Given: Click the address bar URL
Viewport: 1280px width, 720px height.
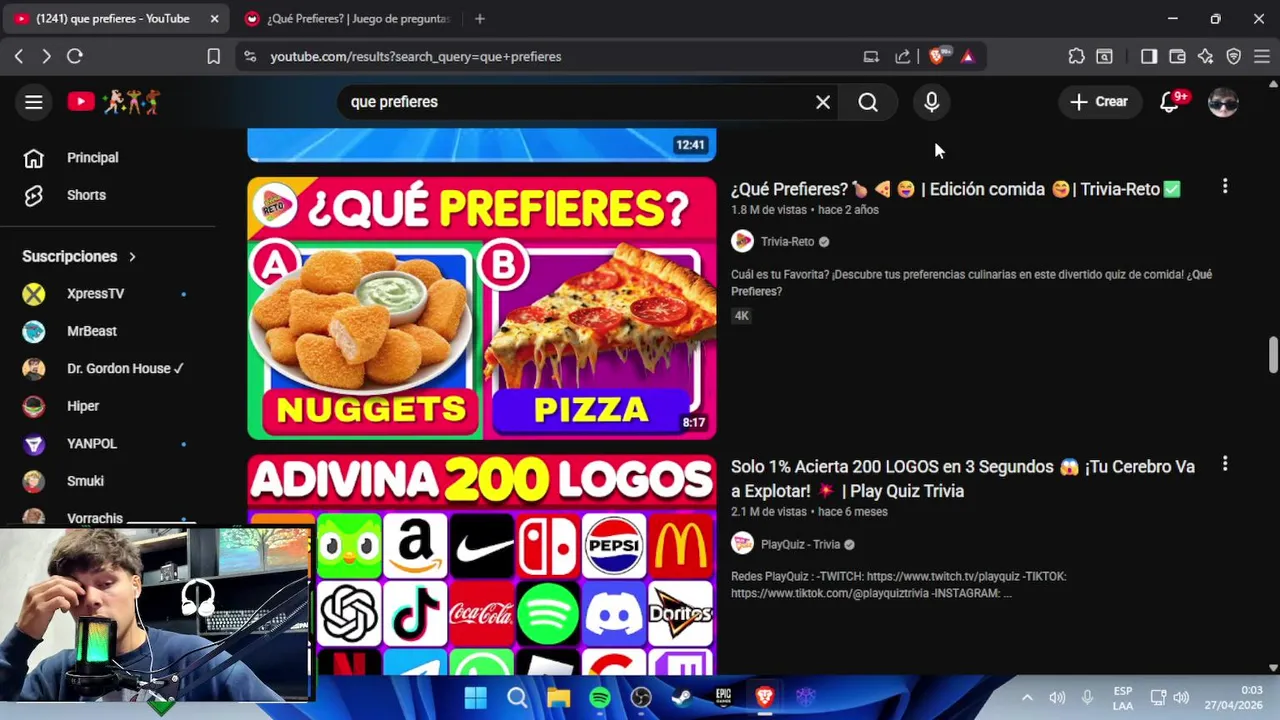Looking at the screenshot, I should coord(416,57).
